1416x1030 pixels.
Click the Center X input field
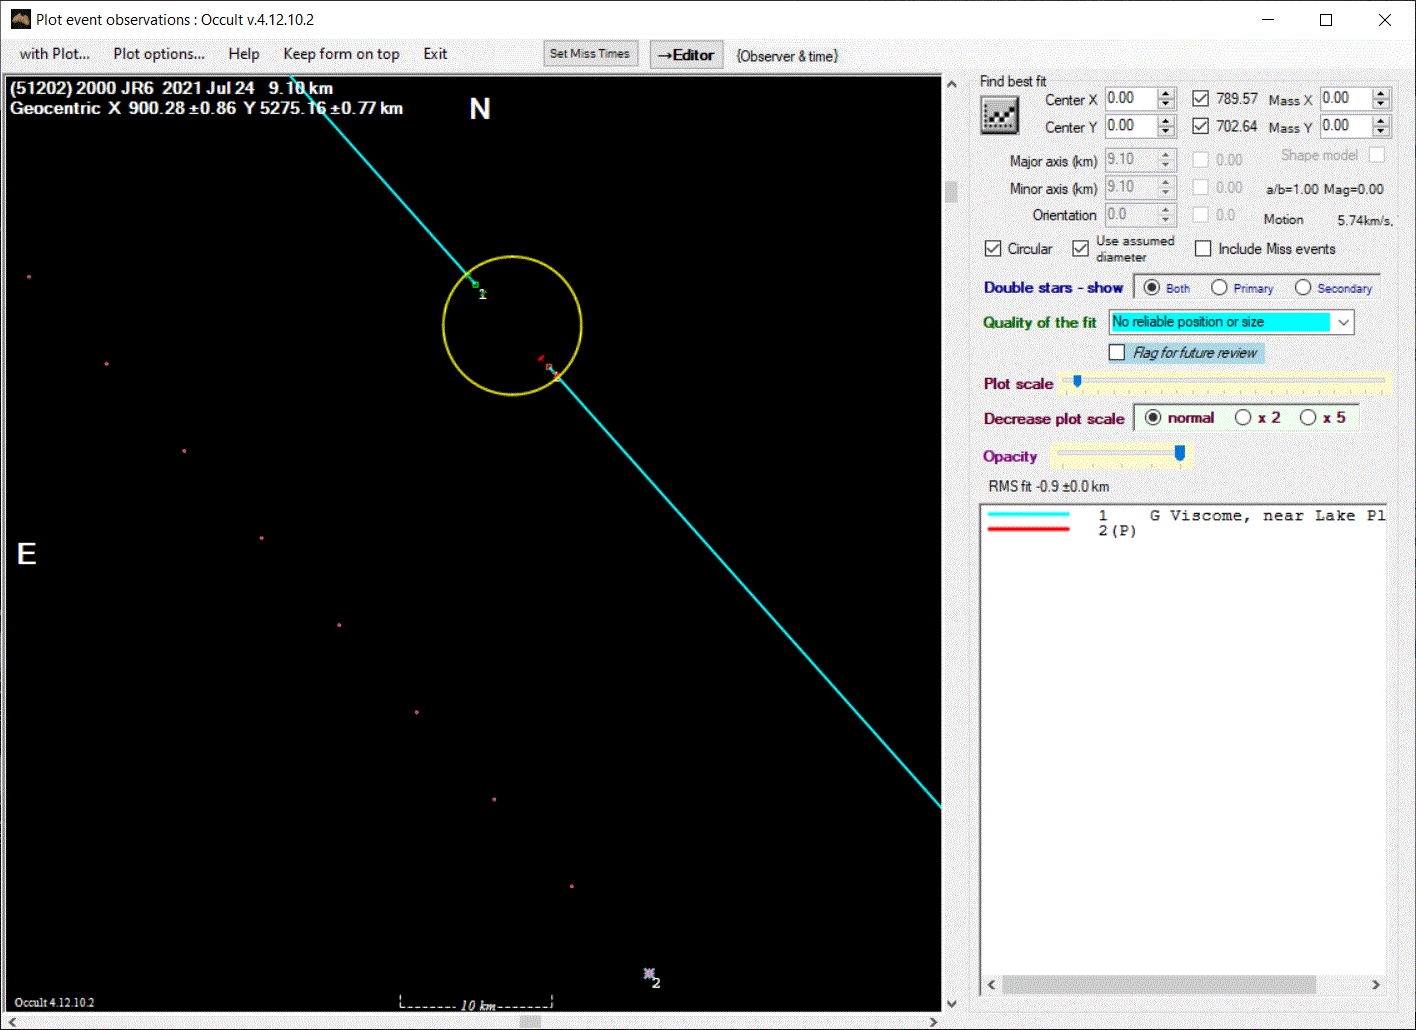pos(1130,98)
